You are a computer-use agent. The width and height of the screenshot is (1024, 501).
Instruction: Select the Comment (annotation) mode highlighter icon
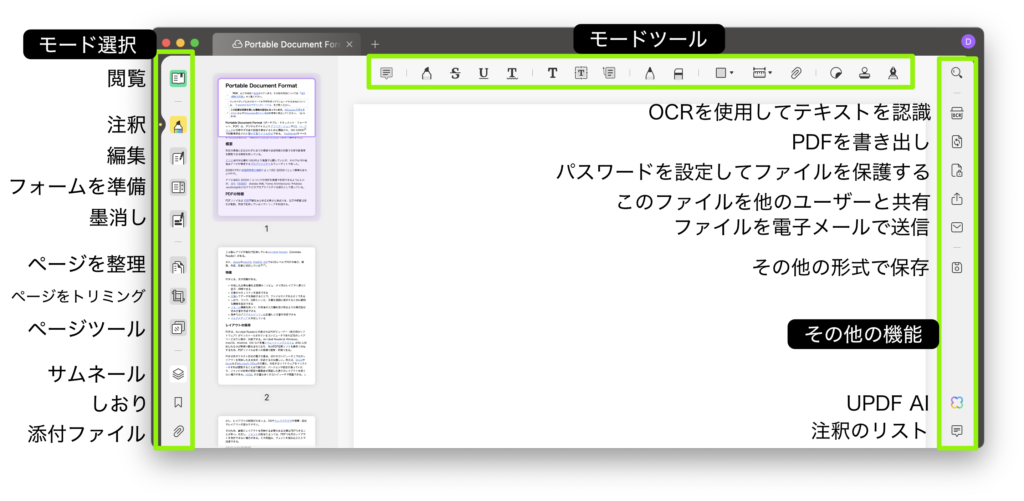click(x=178, y=124)
